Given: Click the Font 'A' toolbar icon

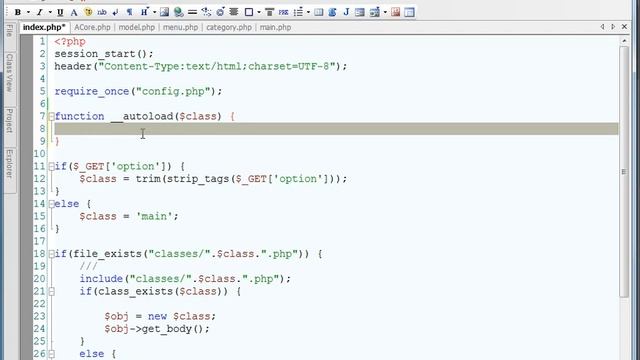Looking at the screenshot, I should point(74,12).
